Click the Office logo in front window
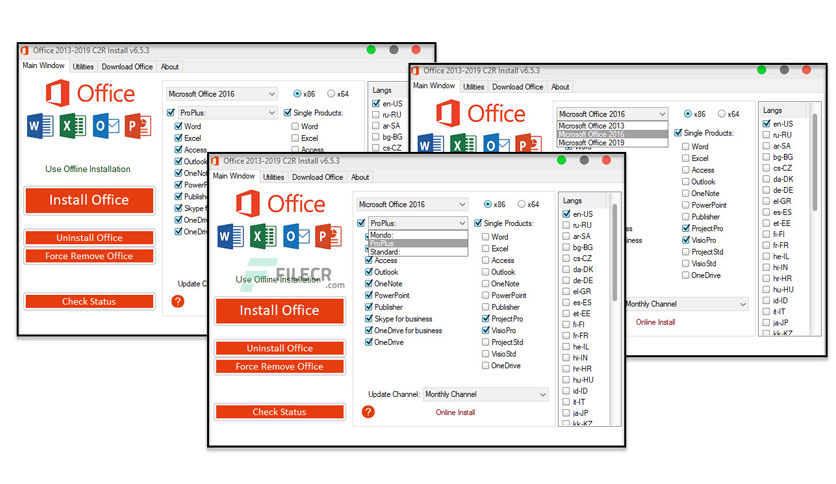 coord(280,204)
